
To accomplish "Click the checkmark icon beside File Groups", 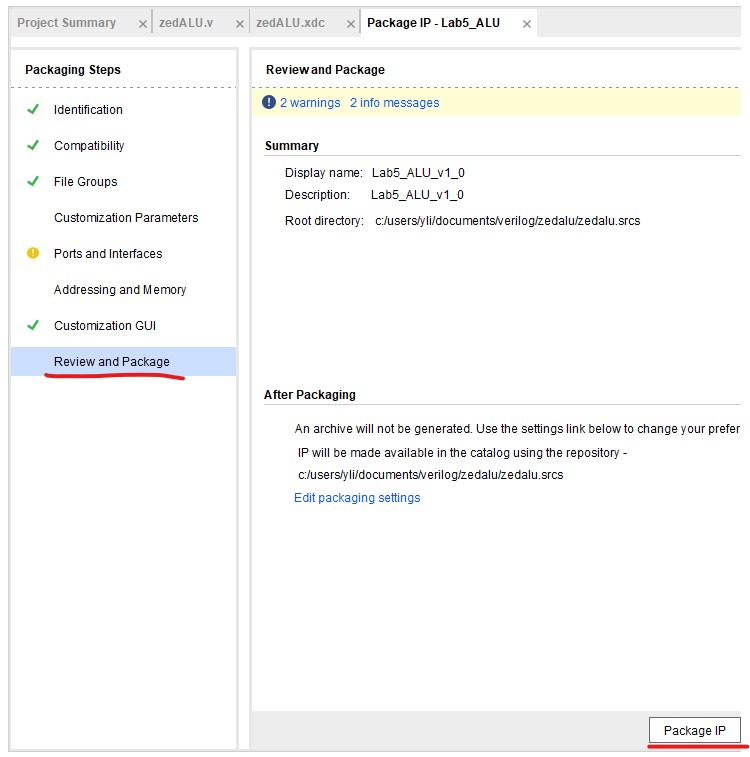I will (x=33, y=182).
